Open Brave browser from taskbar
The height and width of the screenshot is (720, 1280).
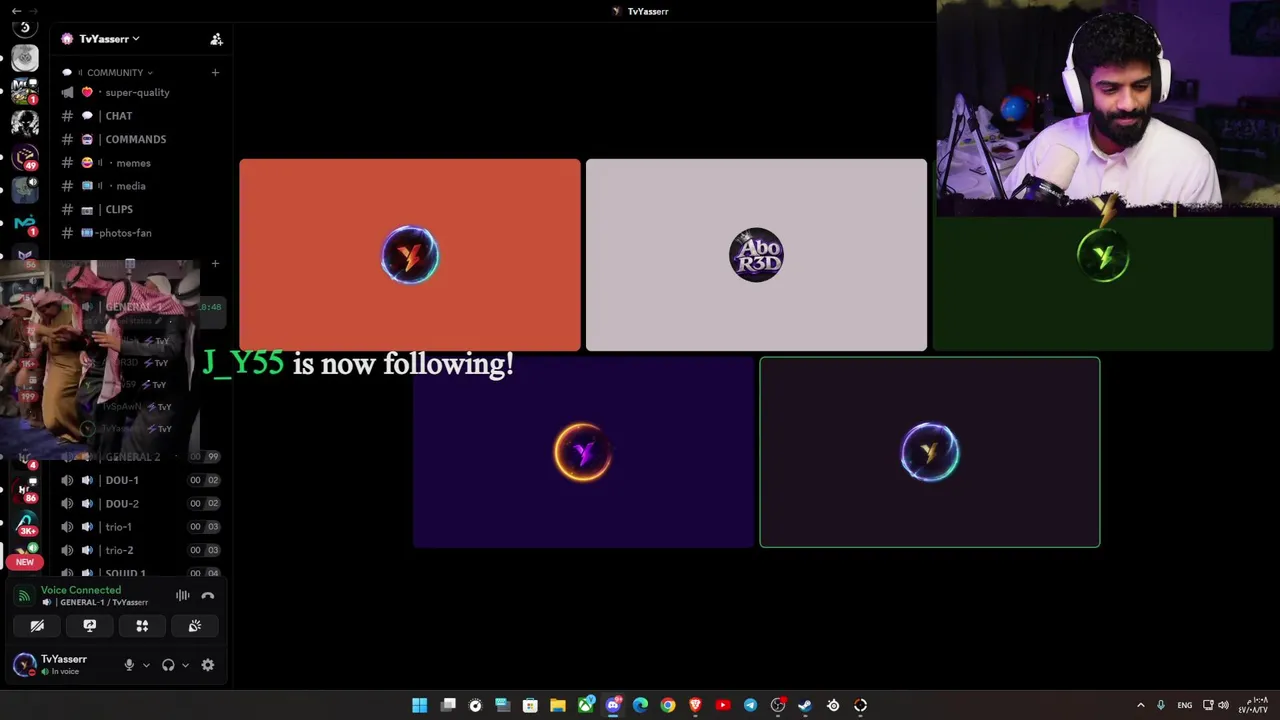coord(695,706)
